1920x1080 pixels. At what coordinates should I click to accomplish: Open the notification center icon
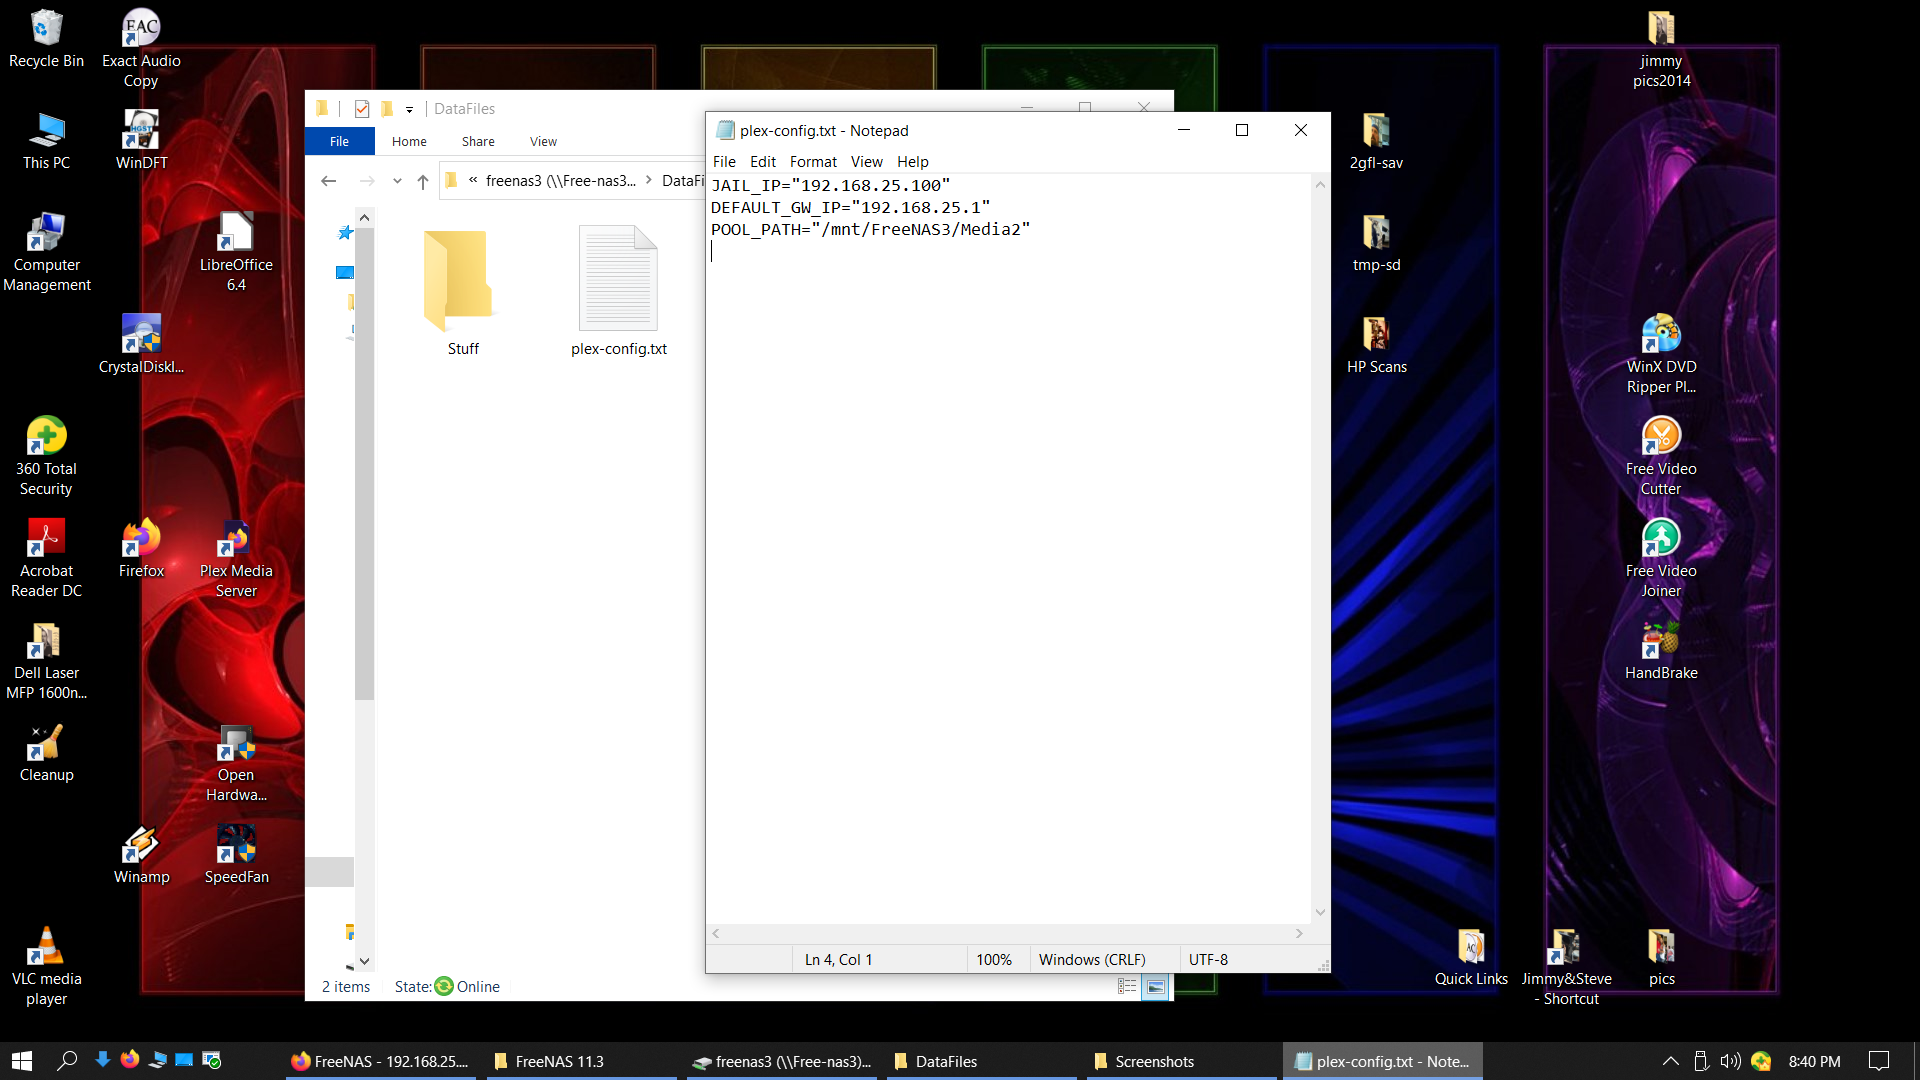(1879, 1061)
